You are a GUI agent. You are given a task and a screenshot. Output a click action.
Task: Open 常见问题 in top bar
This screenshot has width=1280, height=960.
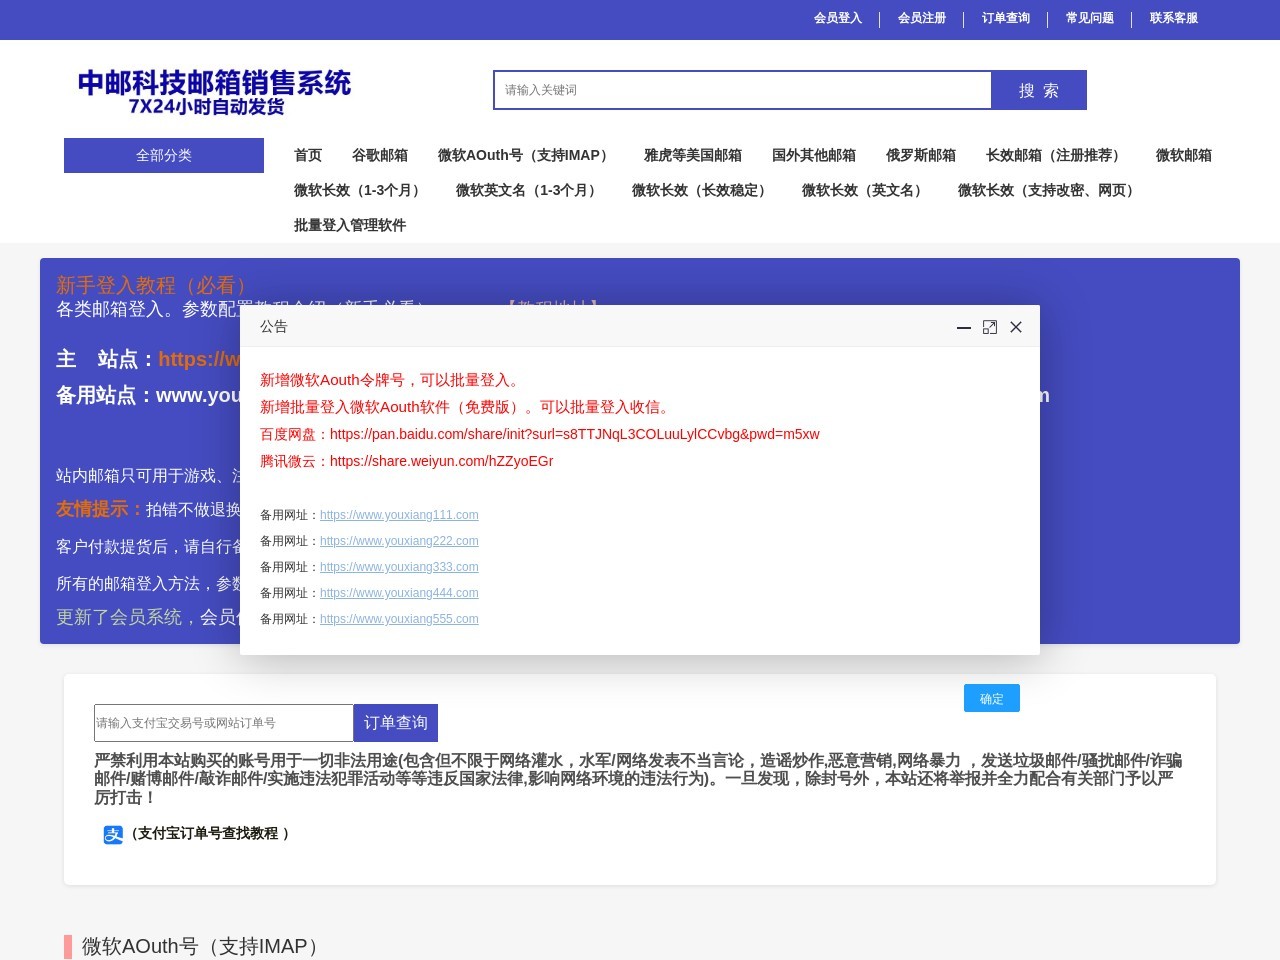[1090, 18]
